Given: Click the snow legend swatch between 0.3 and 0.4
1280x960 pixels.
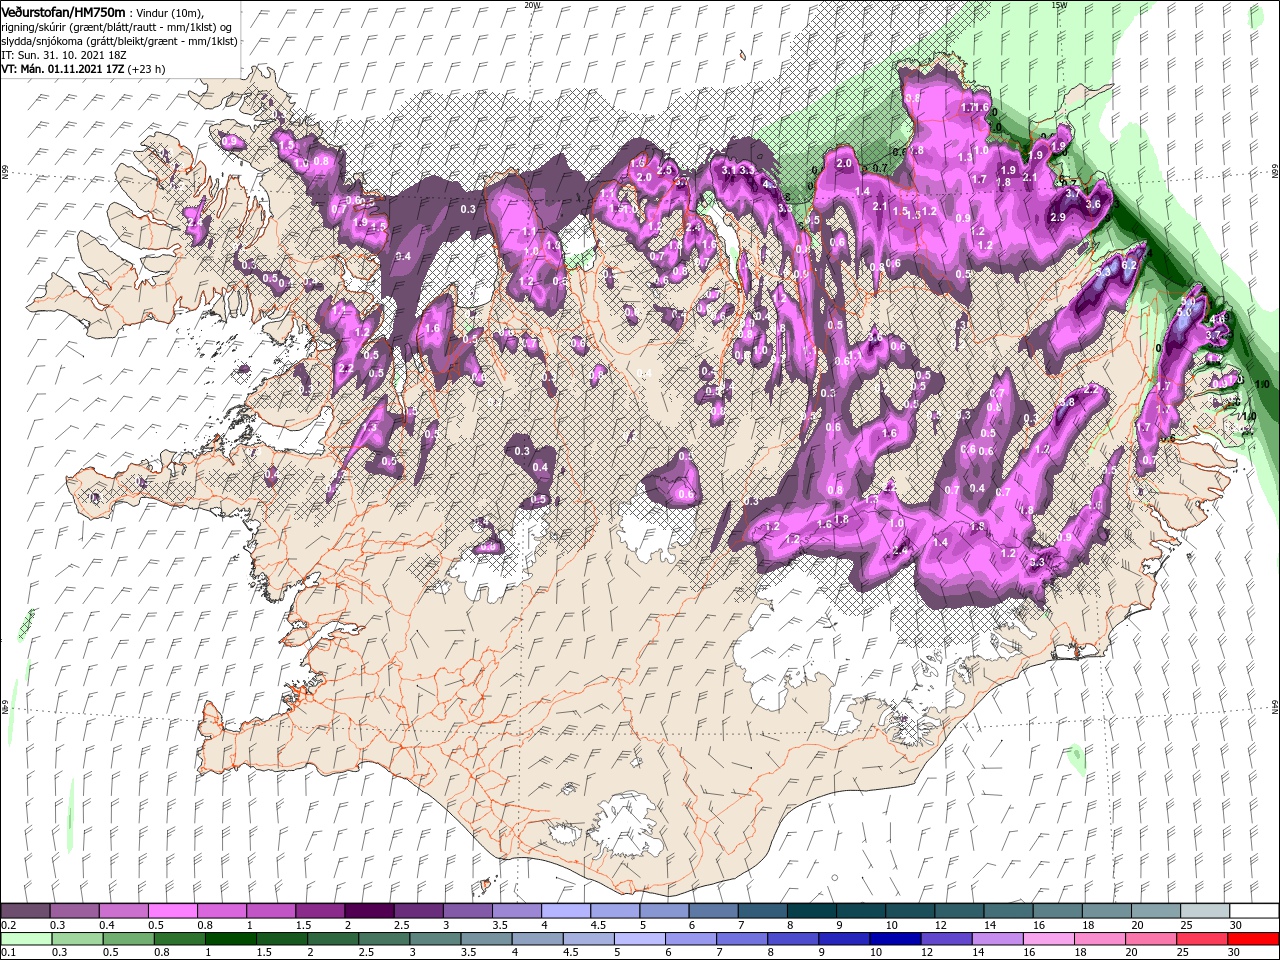Looking at the screenshot, I should pos(75,911).
